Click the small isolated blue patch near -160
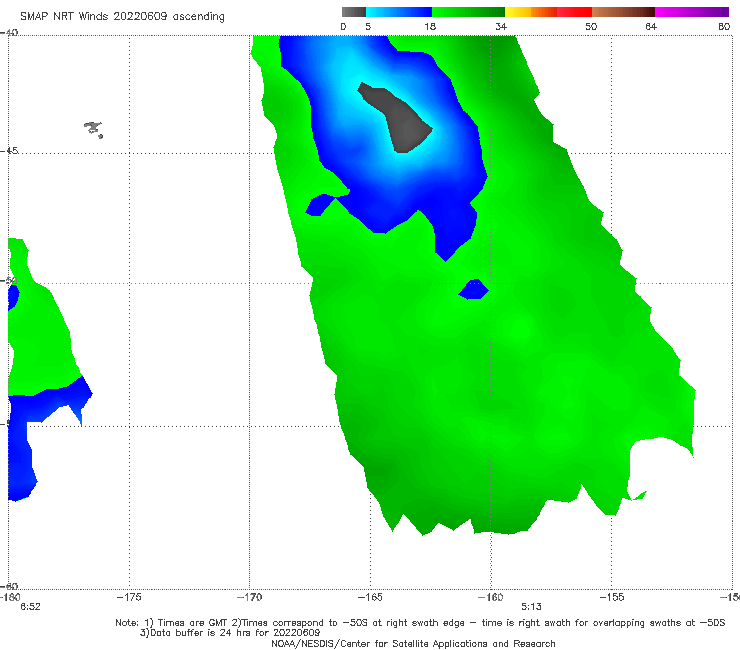Viewport: 740px width, 650px height. [474, 289]
